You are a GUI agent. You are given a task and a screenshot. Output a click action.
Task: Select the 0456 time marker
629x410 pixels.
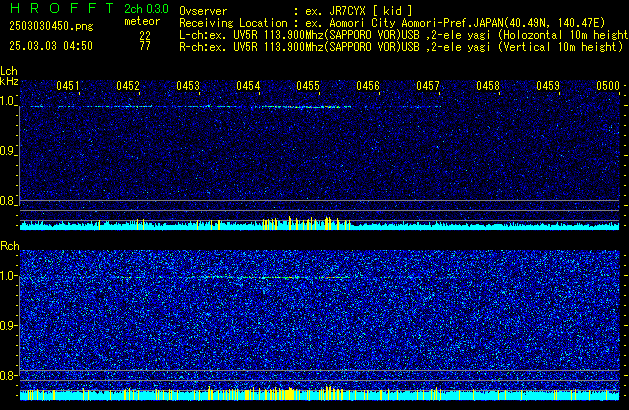(x=368, y=86)
